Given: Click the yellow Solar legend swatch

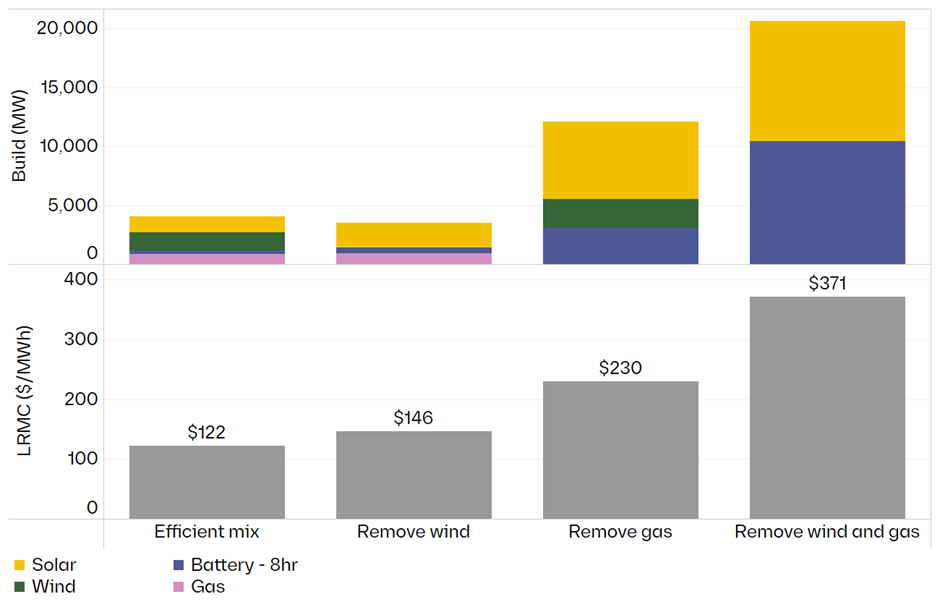Looking at the screenshot, I should [x=18, y=566].
